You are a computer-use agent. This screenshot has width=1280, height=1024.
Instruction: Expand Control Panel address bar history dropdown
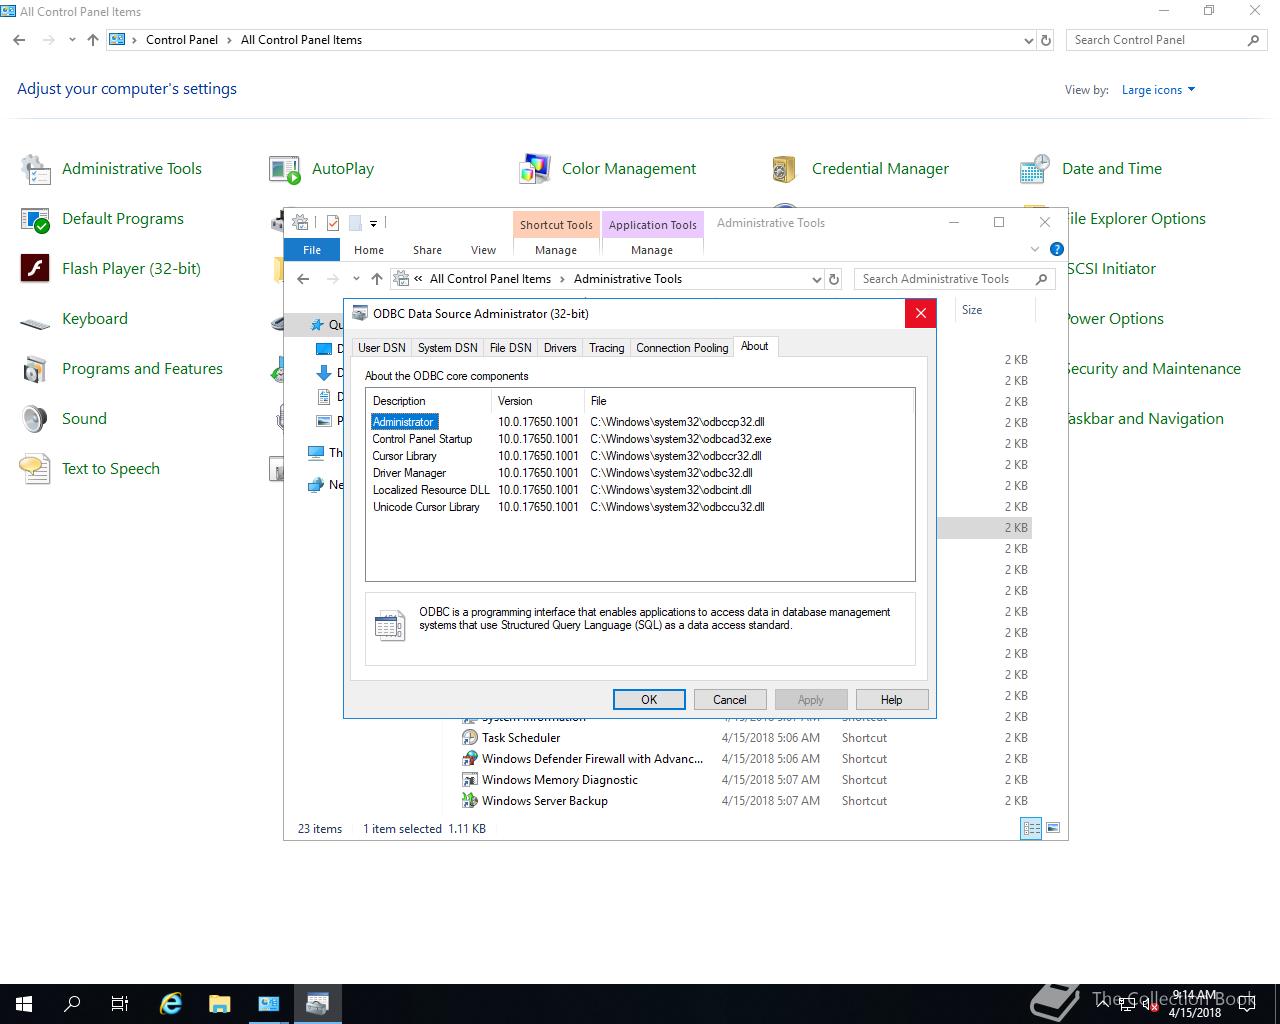(1029, 40)
